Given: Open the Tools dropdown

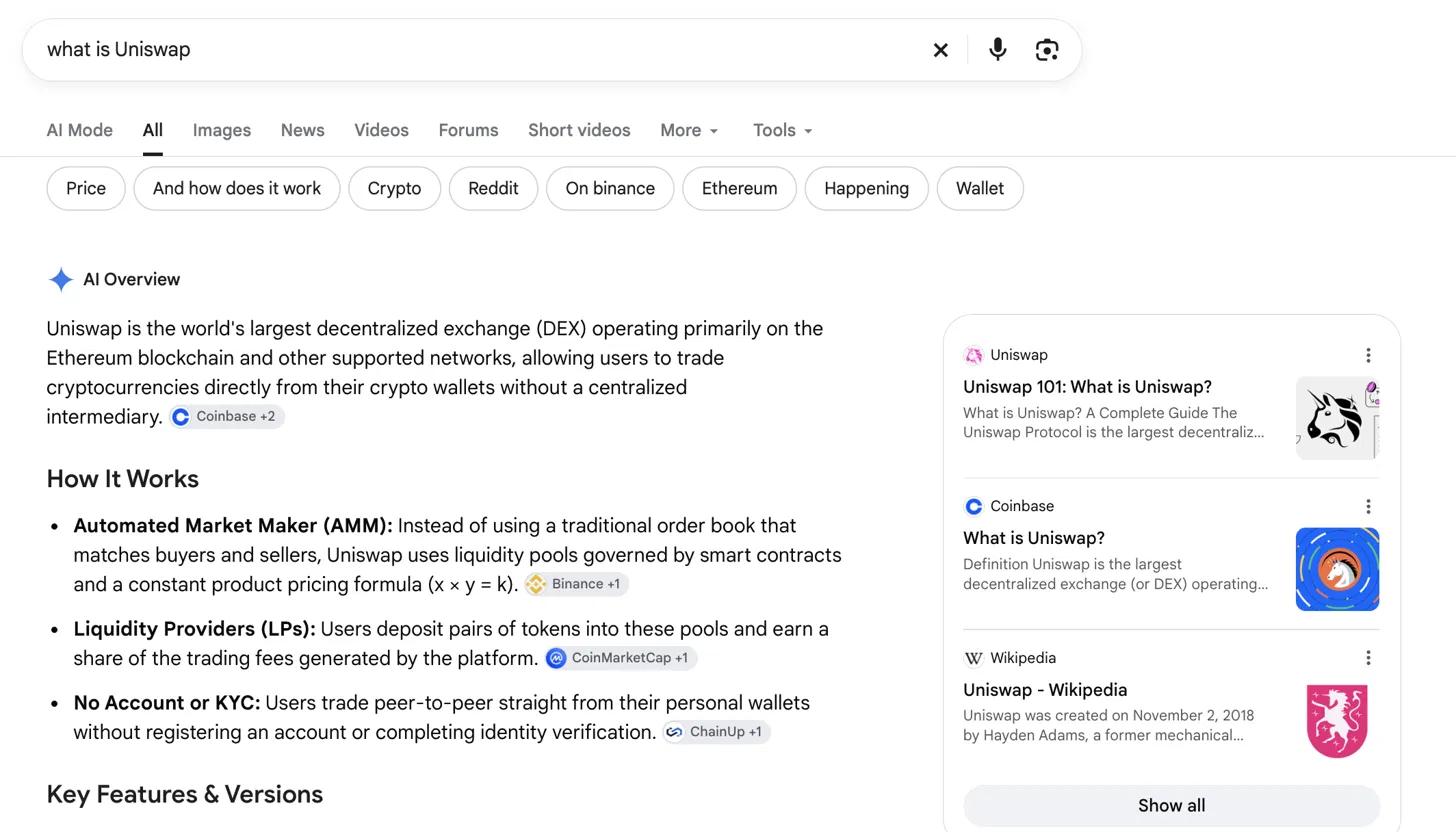Looking at the screenshot, I should click(x=783, y=131).
